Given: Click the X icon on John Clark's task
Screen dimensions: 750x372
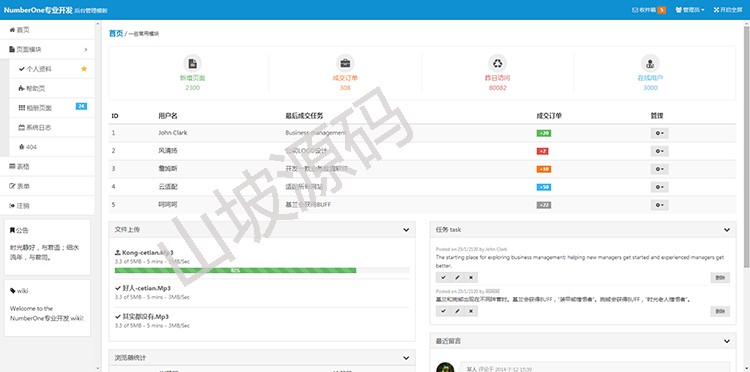Looking at the screenshot, I should click(471, 277).
